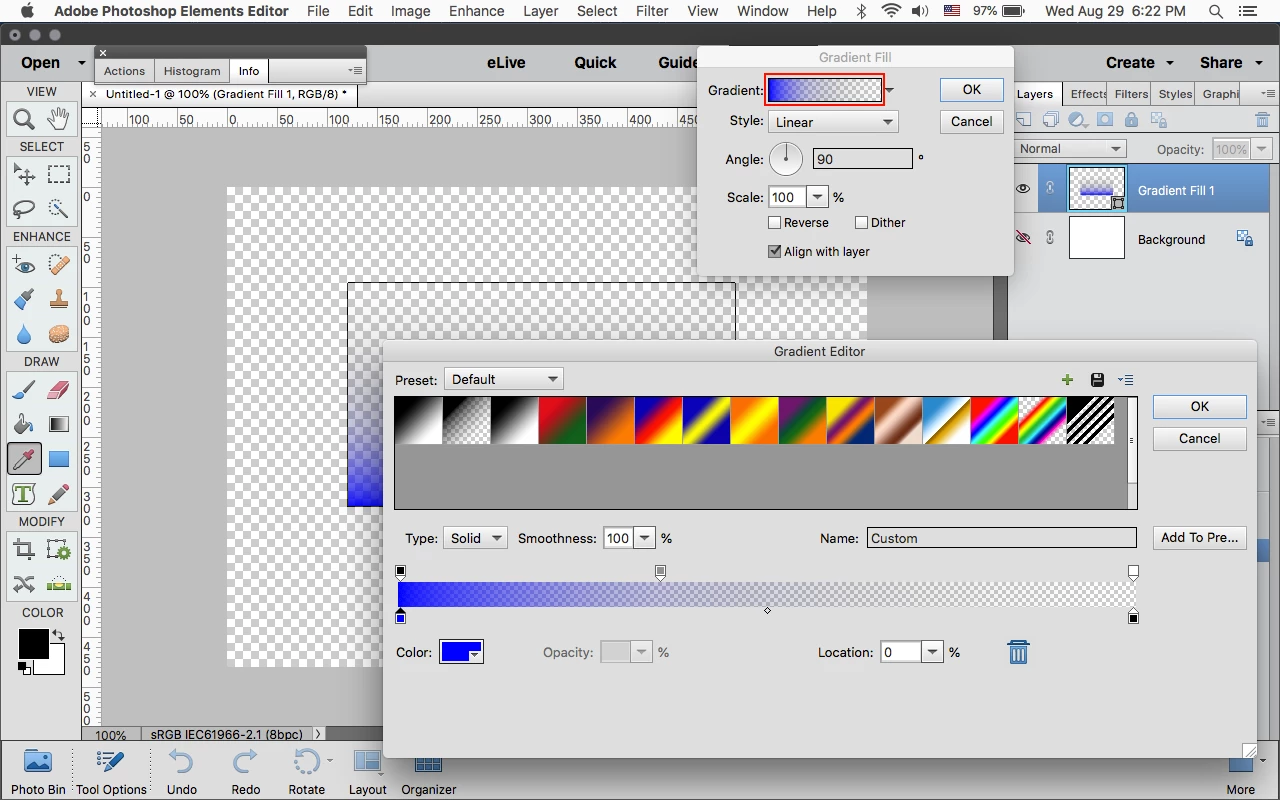Image resolution: width=1280 pixels, height=800 pixels.
Task: Click delete layer trash icon in Layers panel
Action: [x=1262, y=120]
